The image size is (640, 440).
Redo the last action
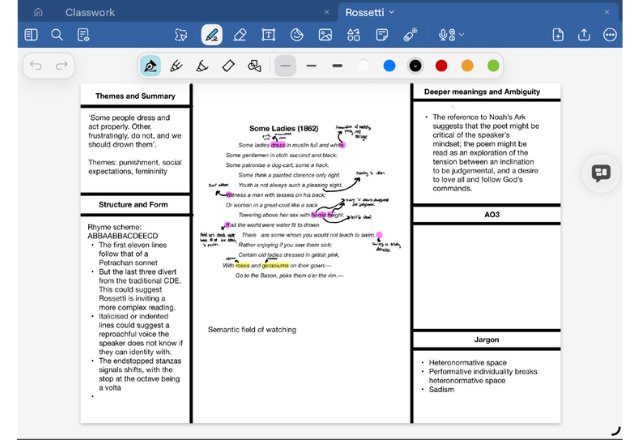pyautogui.click(x=62, y=65)
